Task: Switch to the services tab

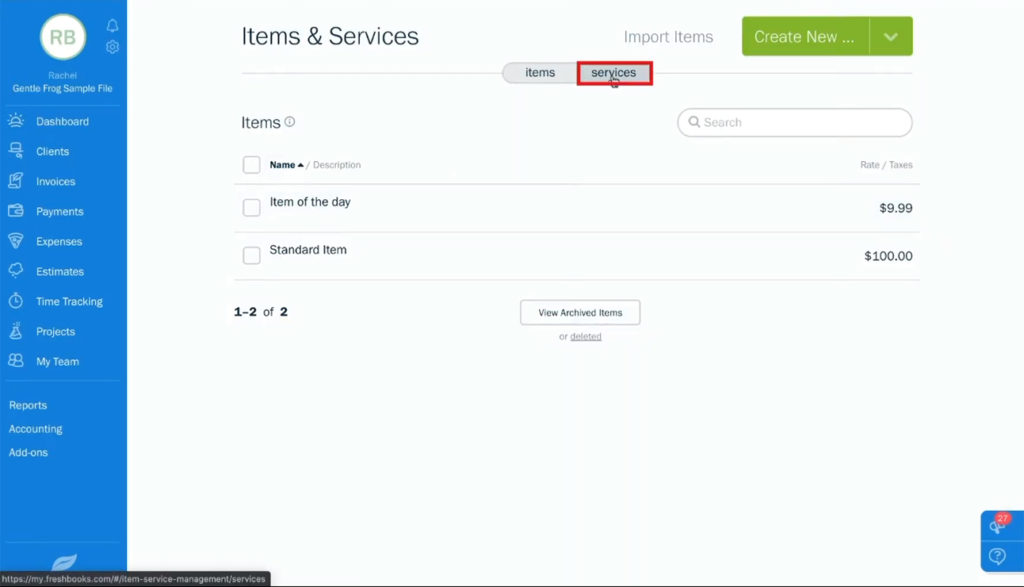Action: click(x=613, y=72)
